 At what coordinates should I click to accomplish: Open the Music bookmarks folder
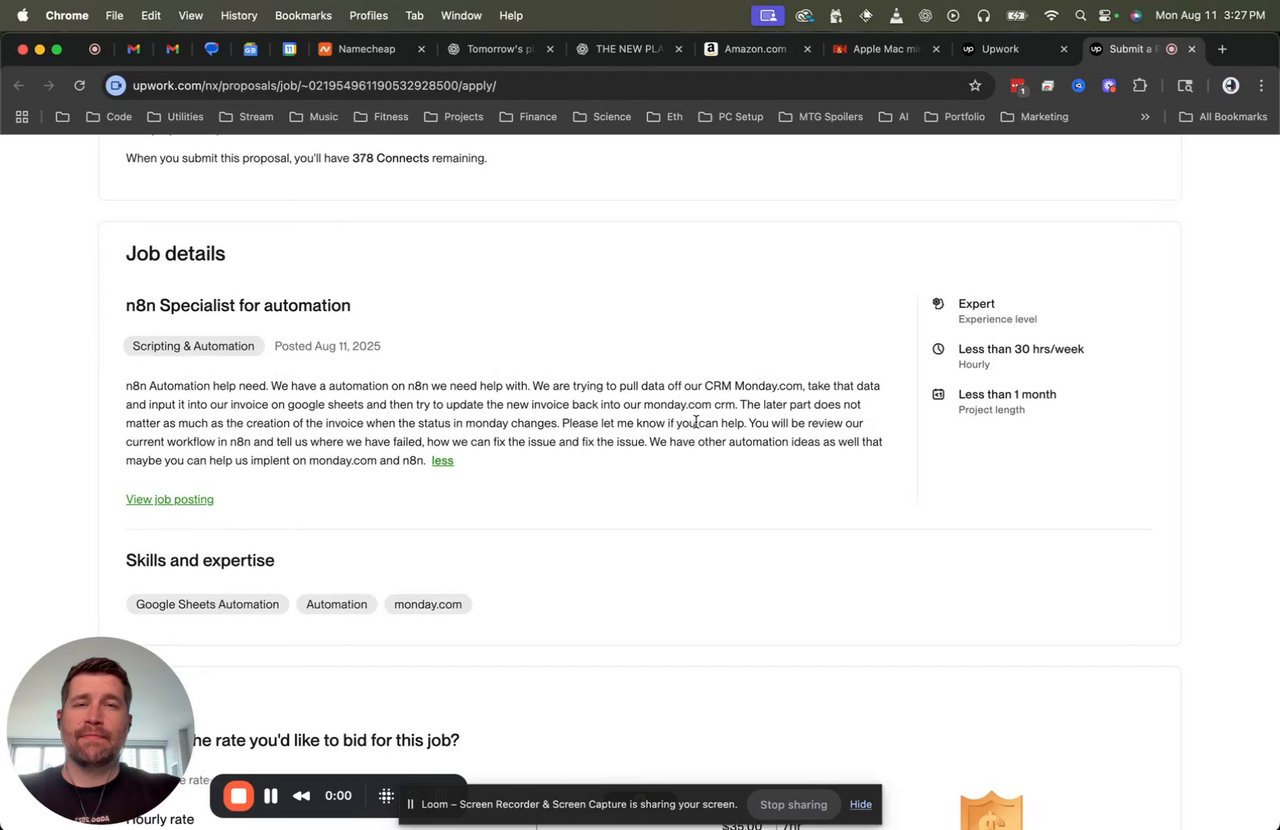point(314,117)
